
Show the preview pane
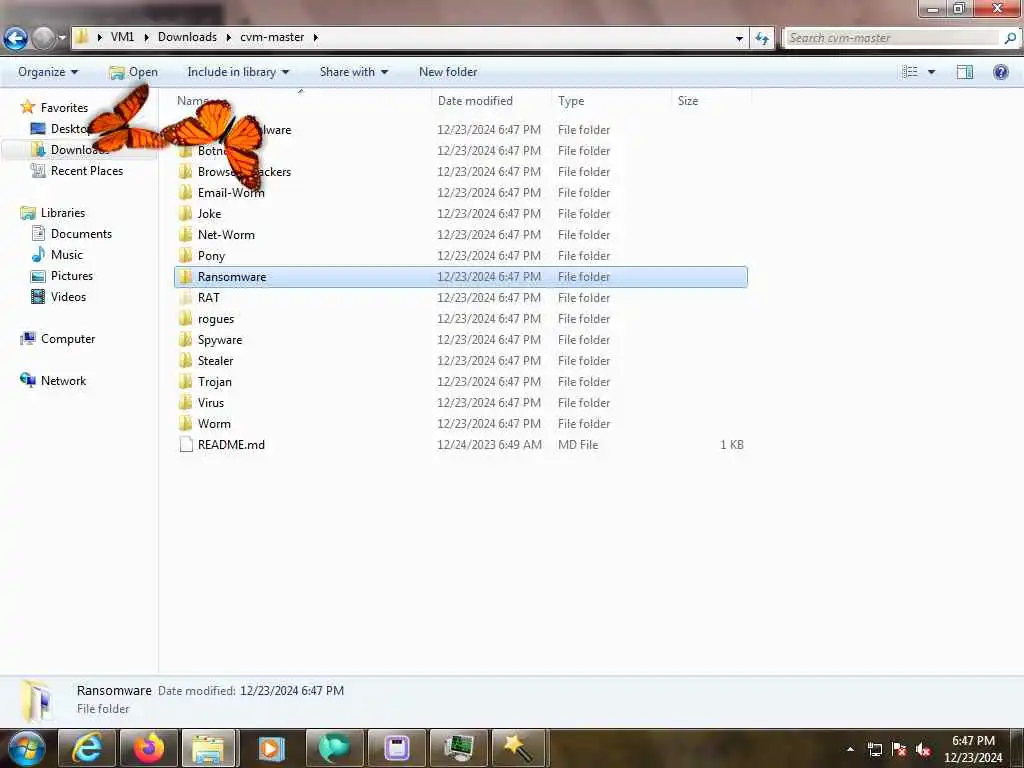tap(965, 72)
